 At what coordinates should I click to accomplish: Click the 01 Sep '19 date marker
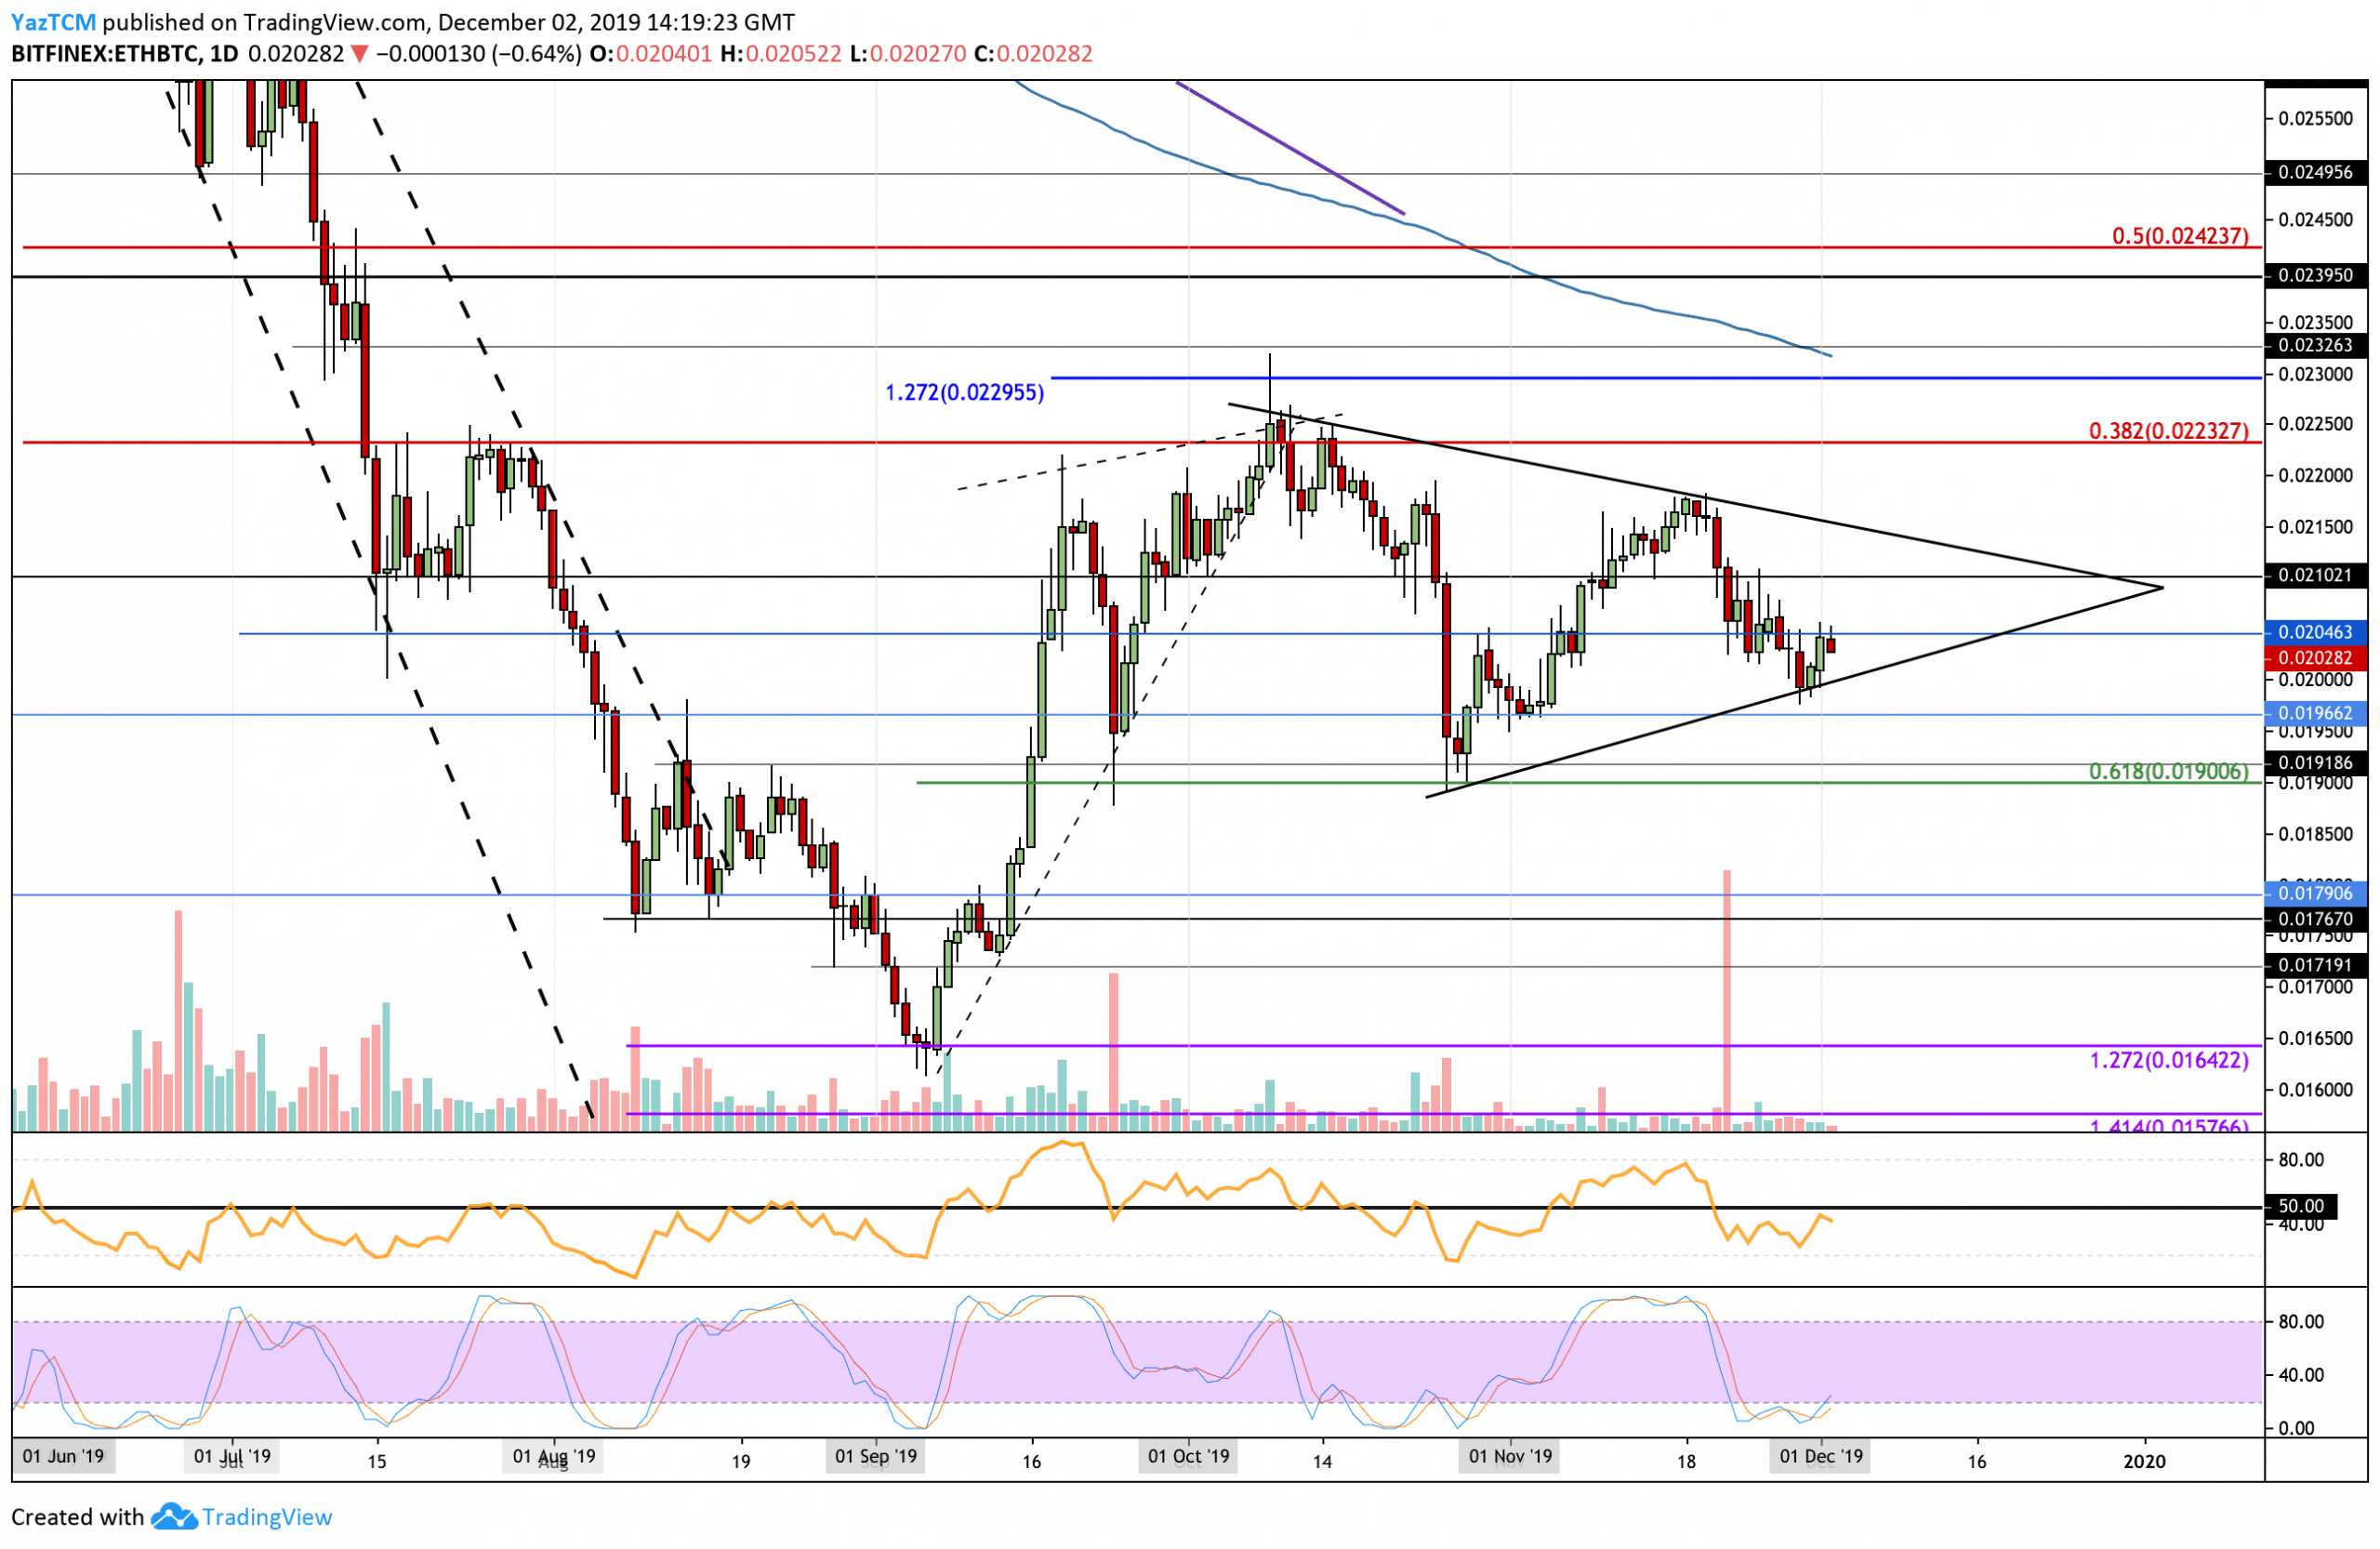tap(876, 1456)
